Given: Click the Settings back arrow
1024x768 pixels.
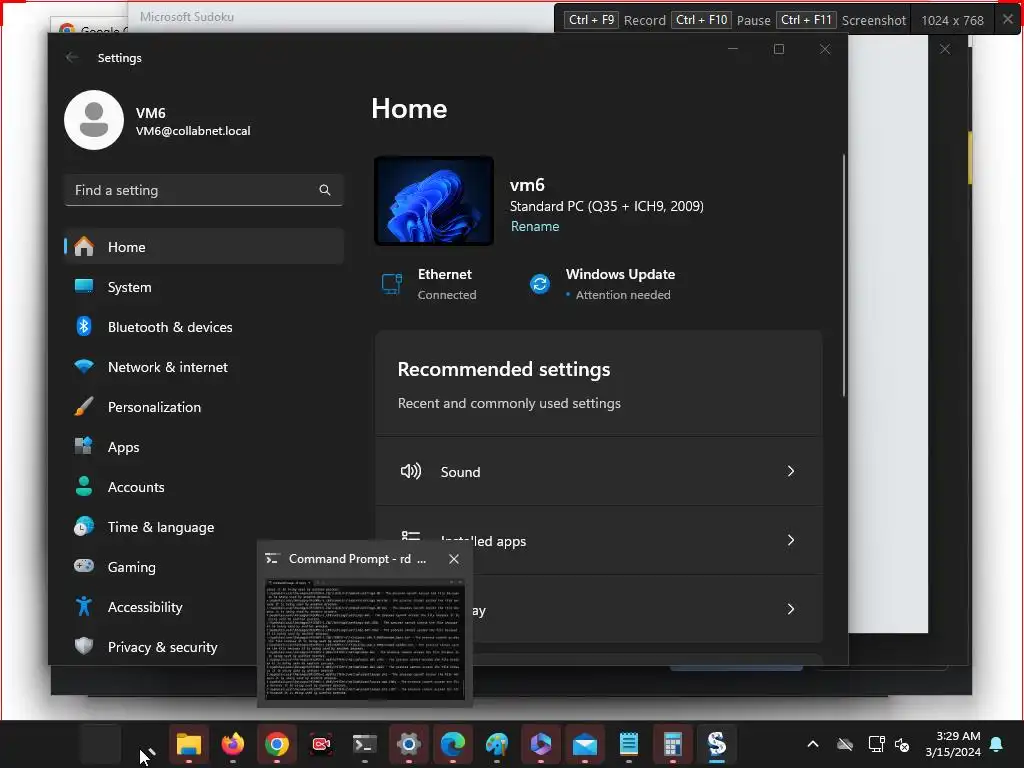Looking at the screenshot, I should [72, 57].
